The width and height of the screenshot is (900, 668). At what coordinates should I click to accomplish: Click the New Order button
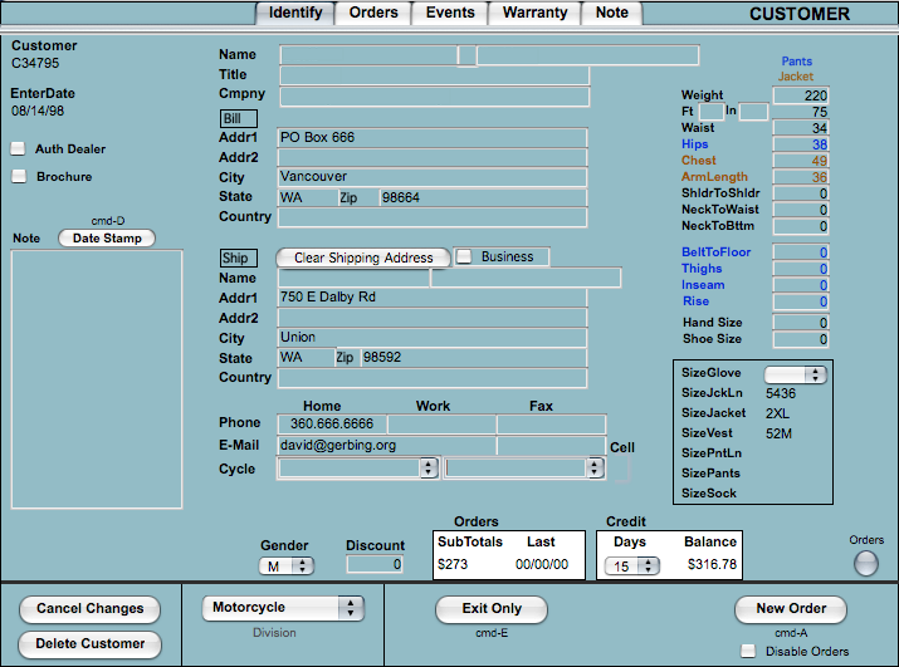click(790, 609)
